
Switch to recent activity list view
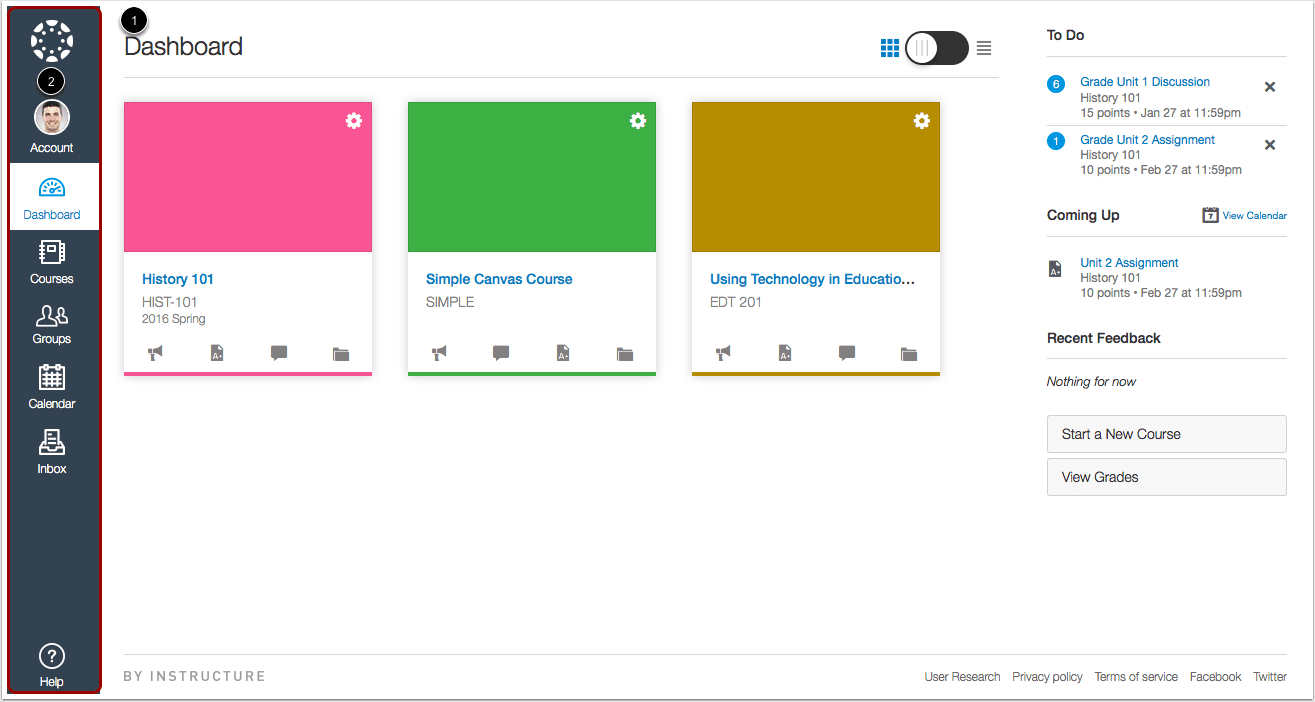coord(983,47)
